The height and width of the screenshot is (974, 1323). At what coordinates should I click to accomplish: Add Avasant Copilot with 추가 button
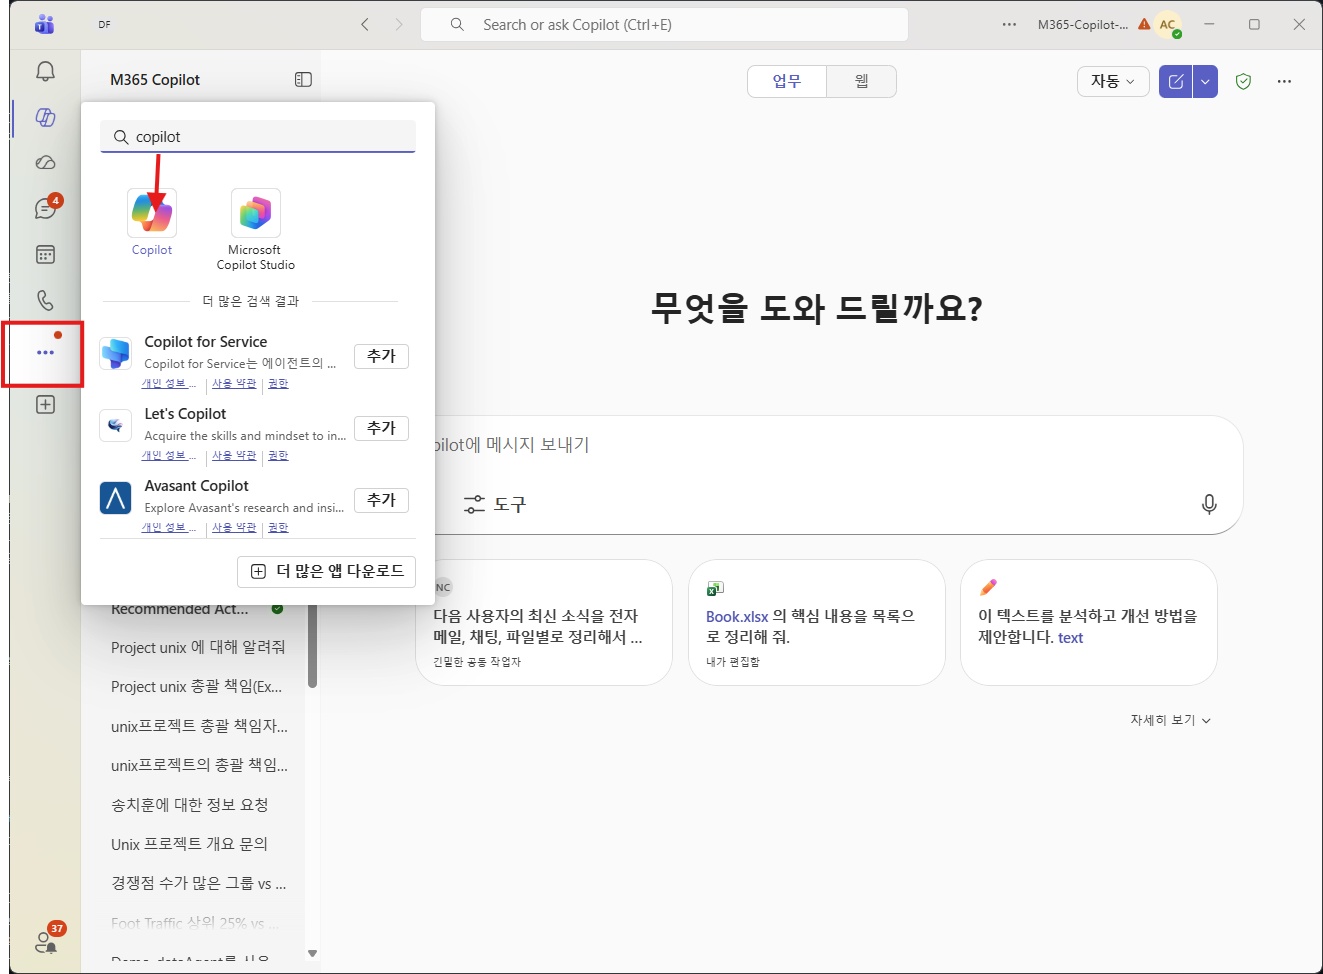tap(381, 500)
